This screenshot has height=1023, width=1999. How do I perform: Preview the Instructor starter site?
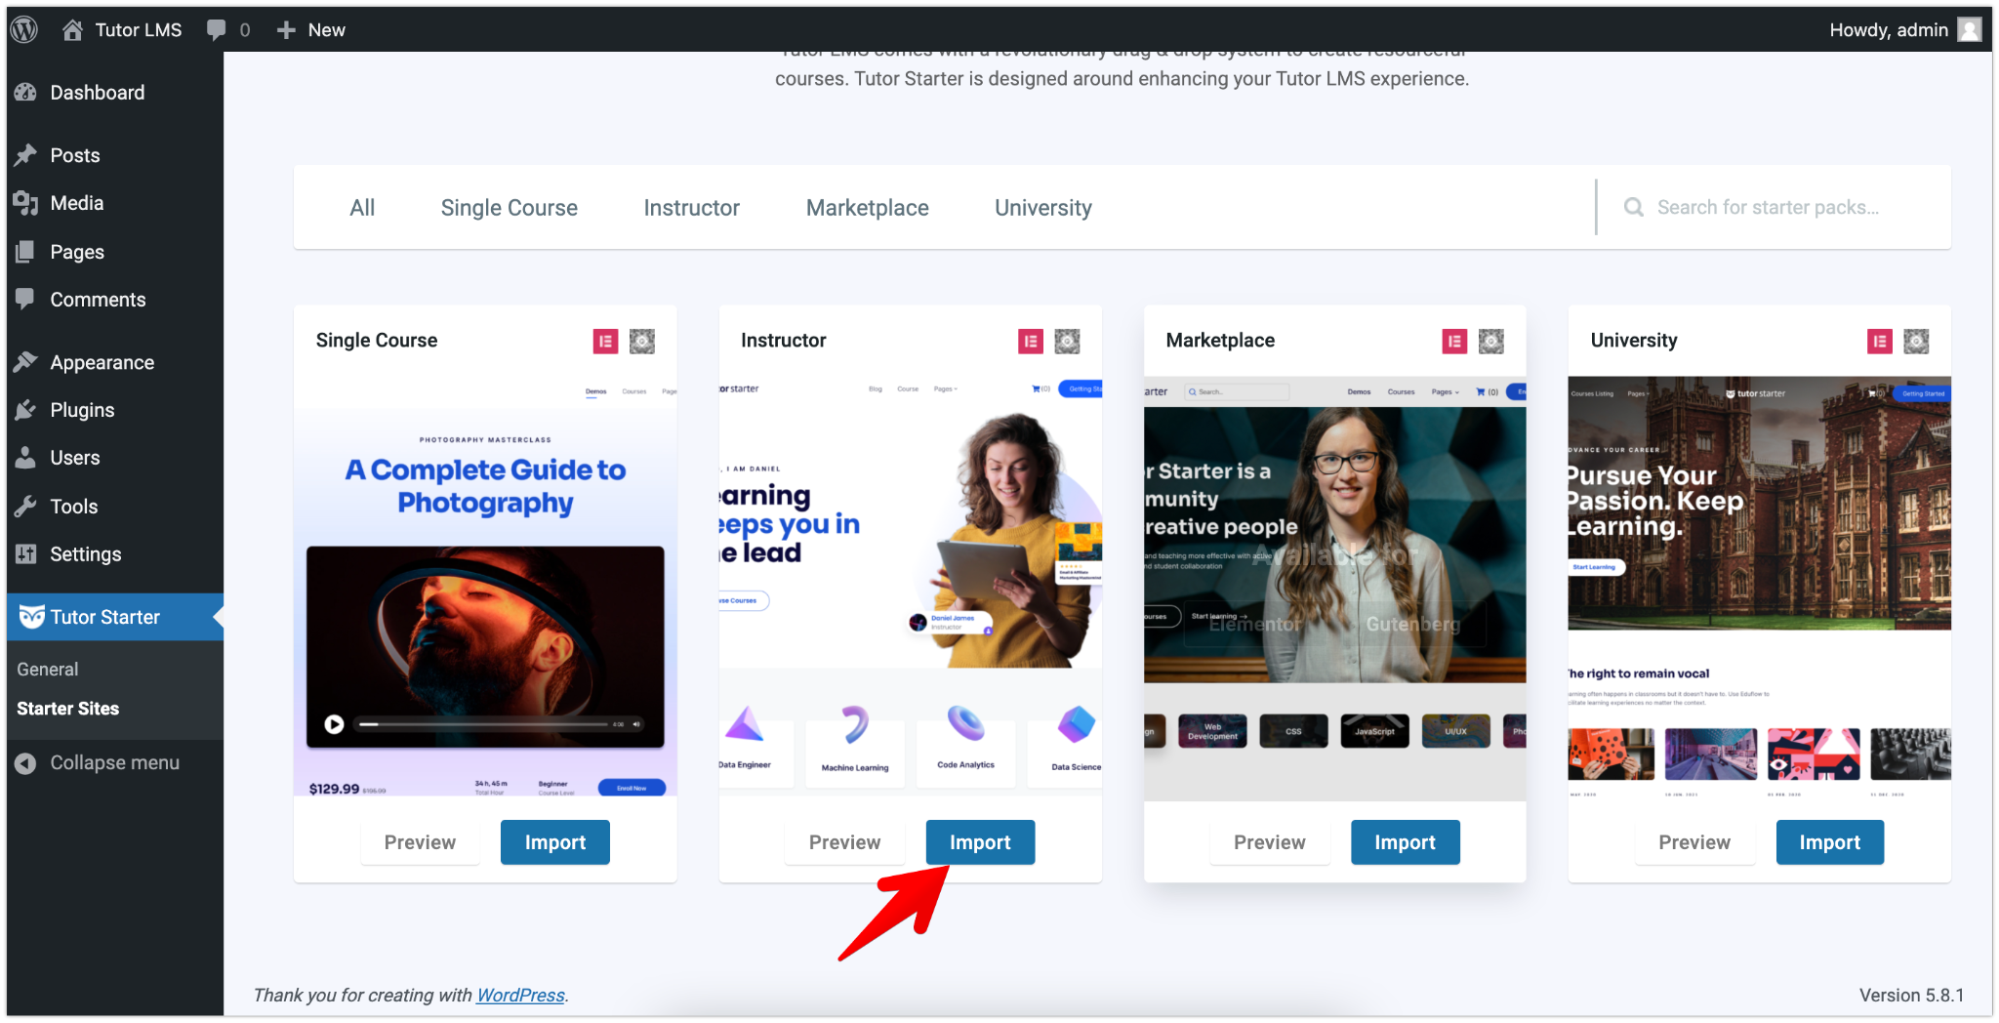click(845, 842)
